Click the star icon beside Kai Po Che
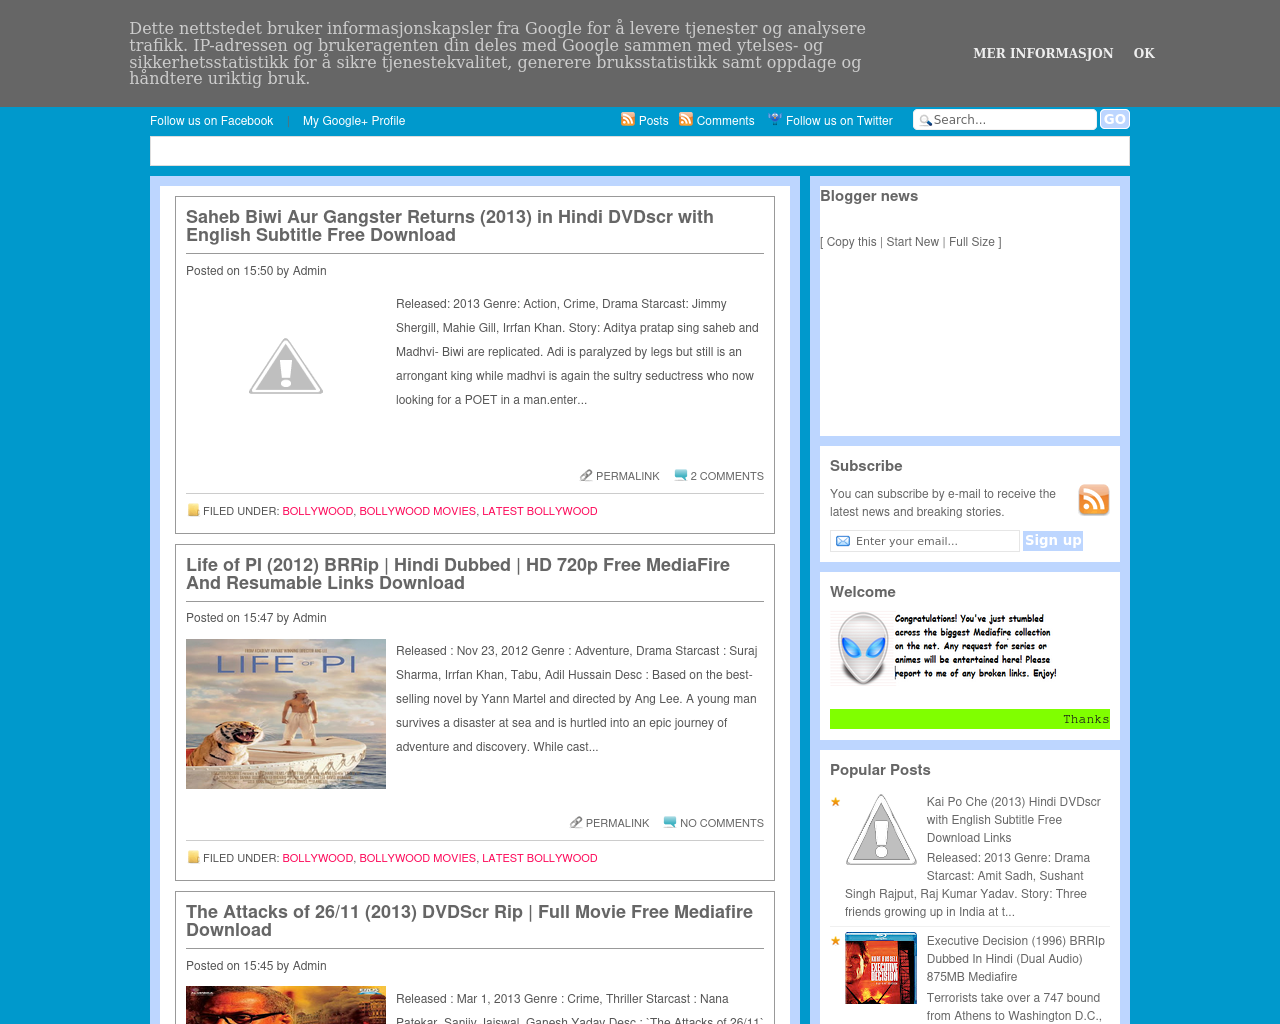1280x1024 pixels. 836,802
